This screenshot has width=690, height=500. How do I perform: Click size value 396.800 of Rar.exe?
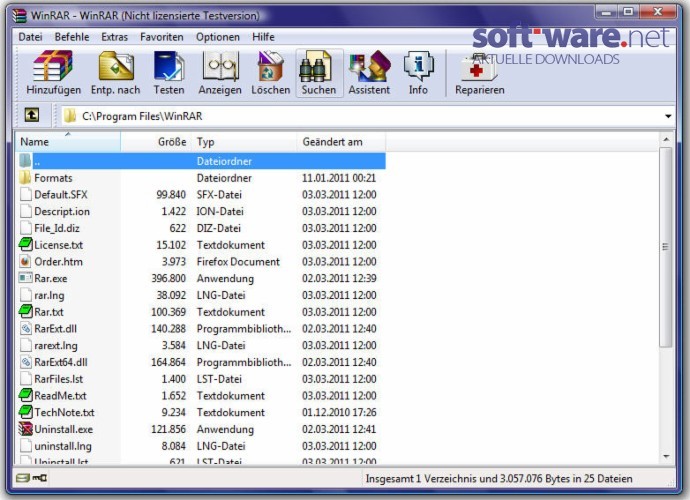coord(169,278)
